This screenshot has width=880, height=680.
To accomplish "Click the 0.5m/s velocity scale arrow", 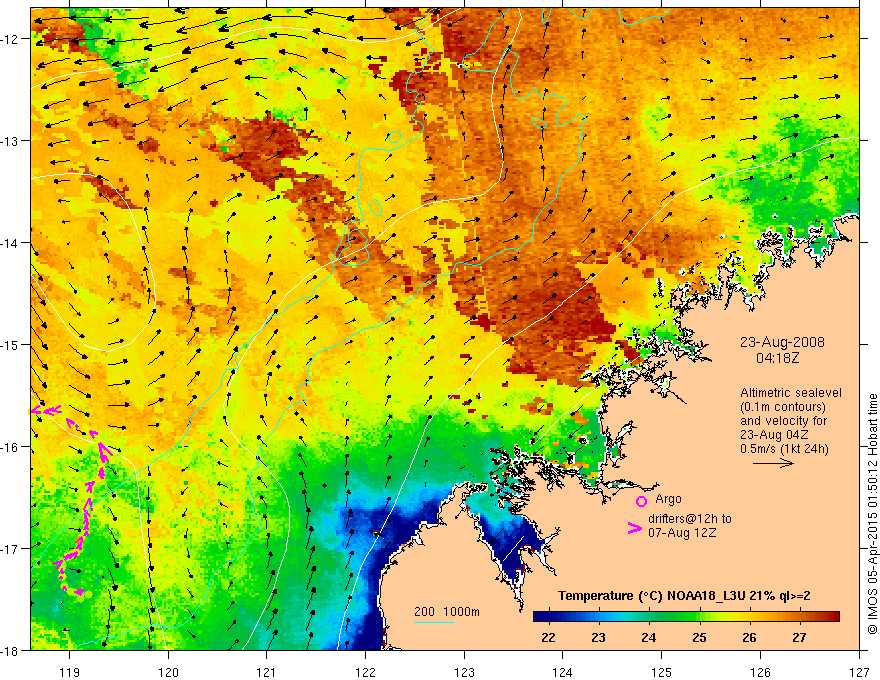I will point(773,463).
